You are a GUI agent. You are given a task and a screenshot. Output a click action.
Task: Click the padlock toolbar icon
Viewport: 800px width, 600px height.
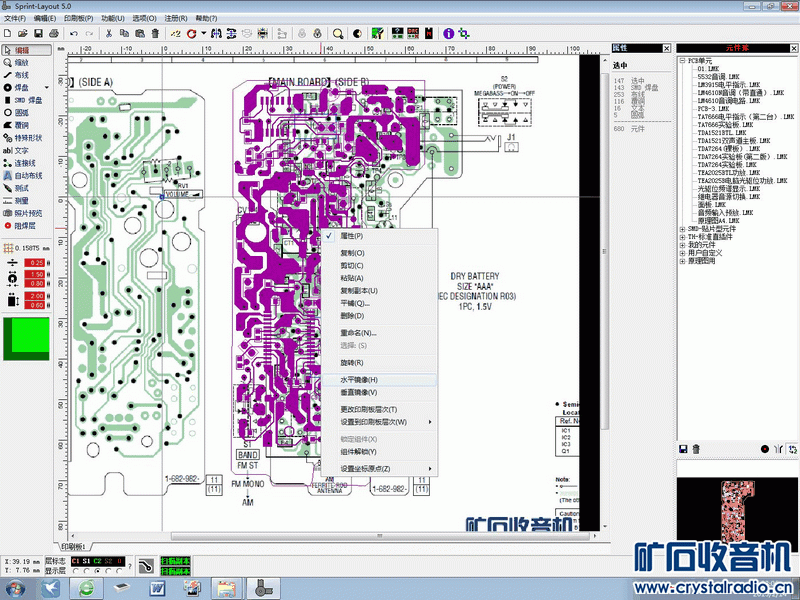(x=317, y=33)
